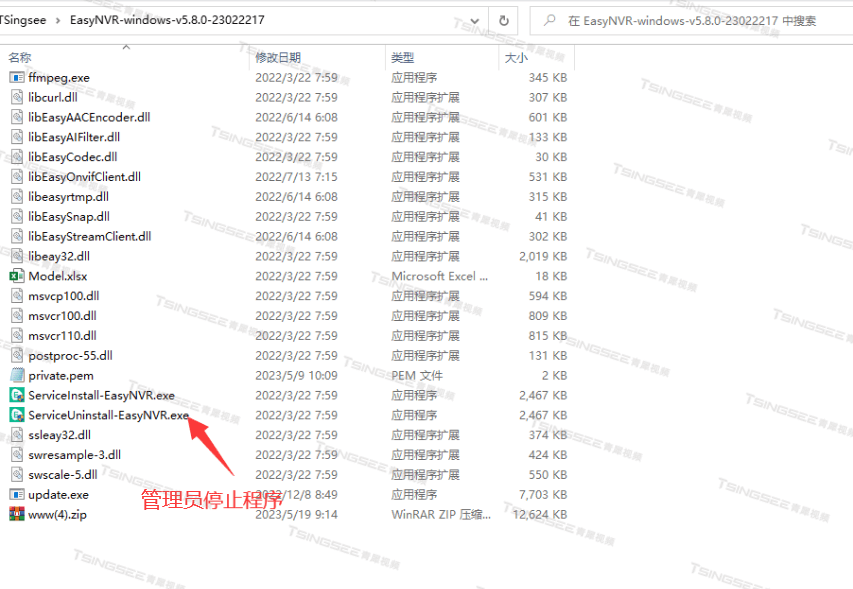Select the file name libEasyAACEncoder.dll
This screenshot has width=853, height=589.
89,117
